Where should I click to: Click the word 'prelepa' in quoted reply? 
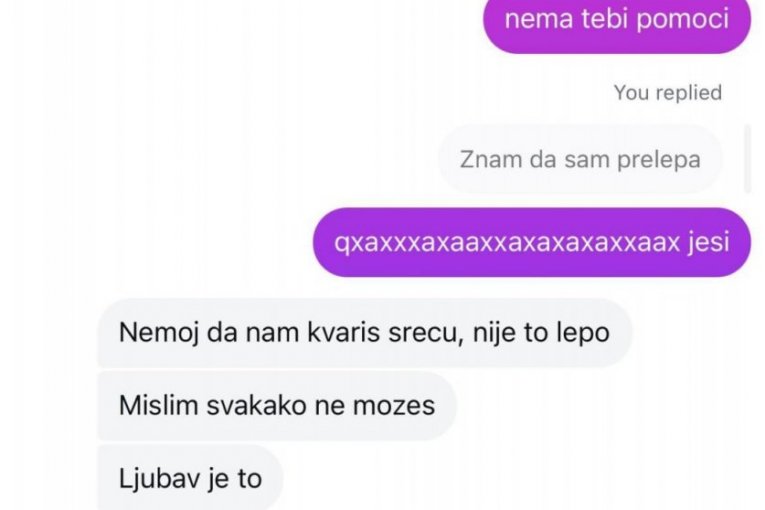[x=659, y=160]
